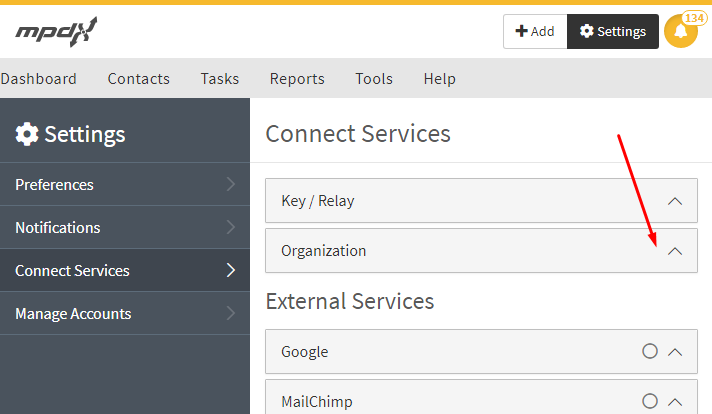Expand the Organization panel chevron
The width and height of the screenshot is (712, 414).
click(675, 251)
